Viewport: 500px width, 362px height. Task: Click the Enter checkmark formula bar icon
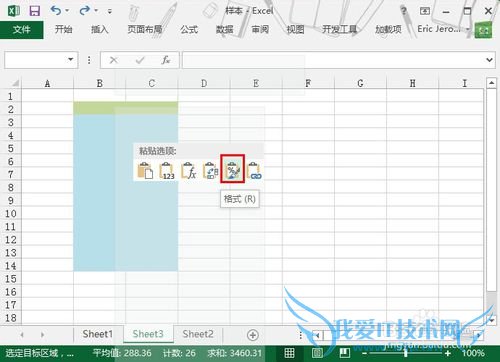point(140,60)
